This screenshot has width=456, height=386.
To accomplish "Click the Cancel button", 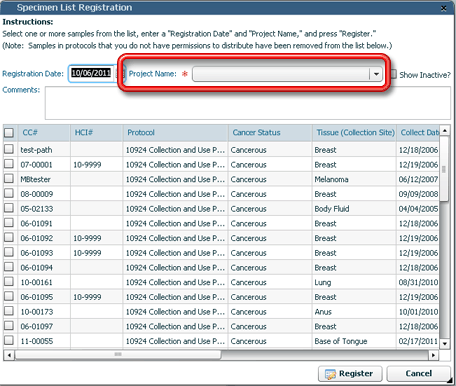I will tap(419, 374).
